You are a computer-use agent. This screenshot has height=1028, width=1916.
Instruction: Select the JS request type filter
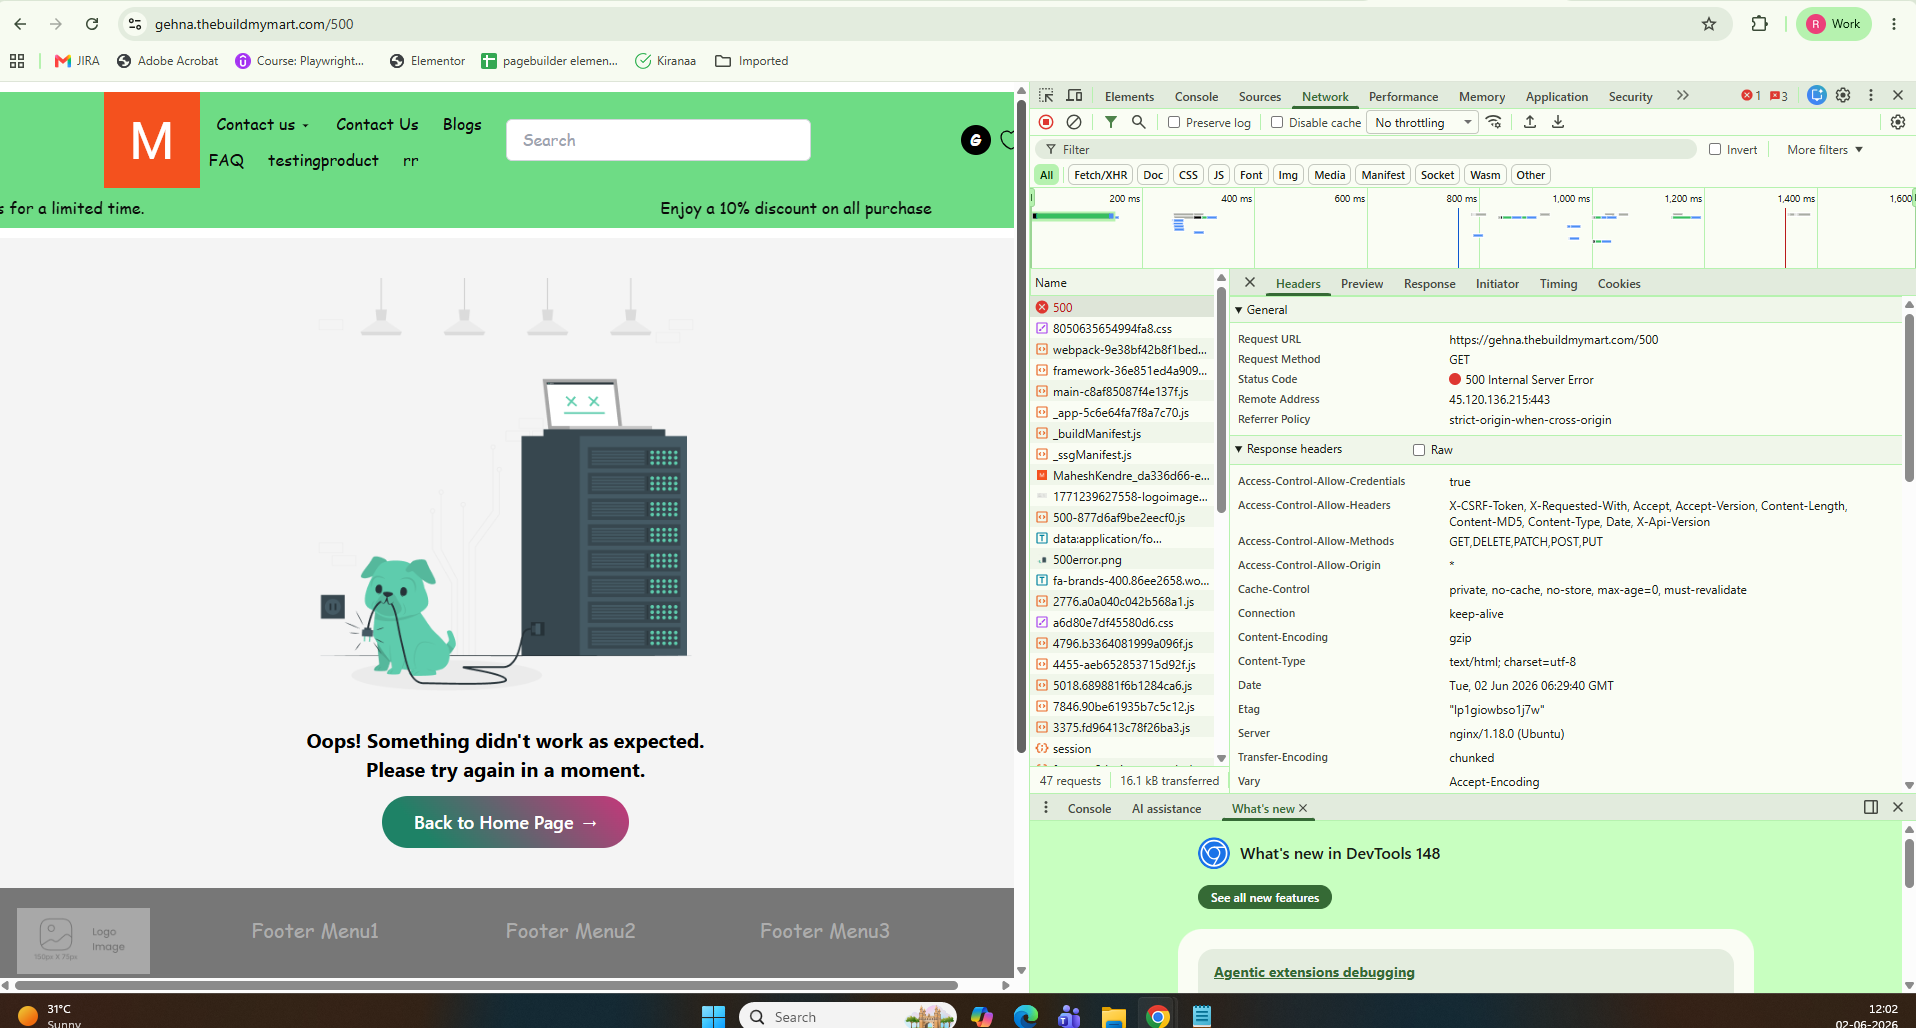[1218, 175]
